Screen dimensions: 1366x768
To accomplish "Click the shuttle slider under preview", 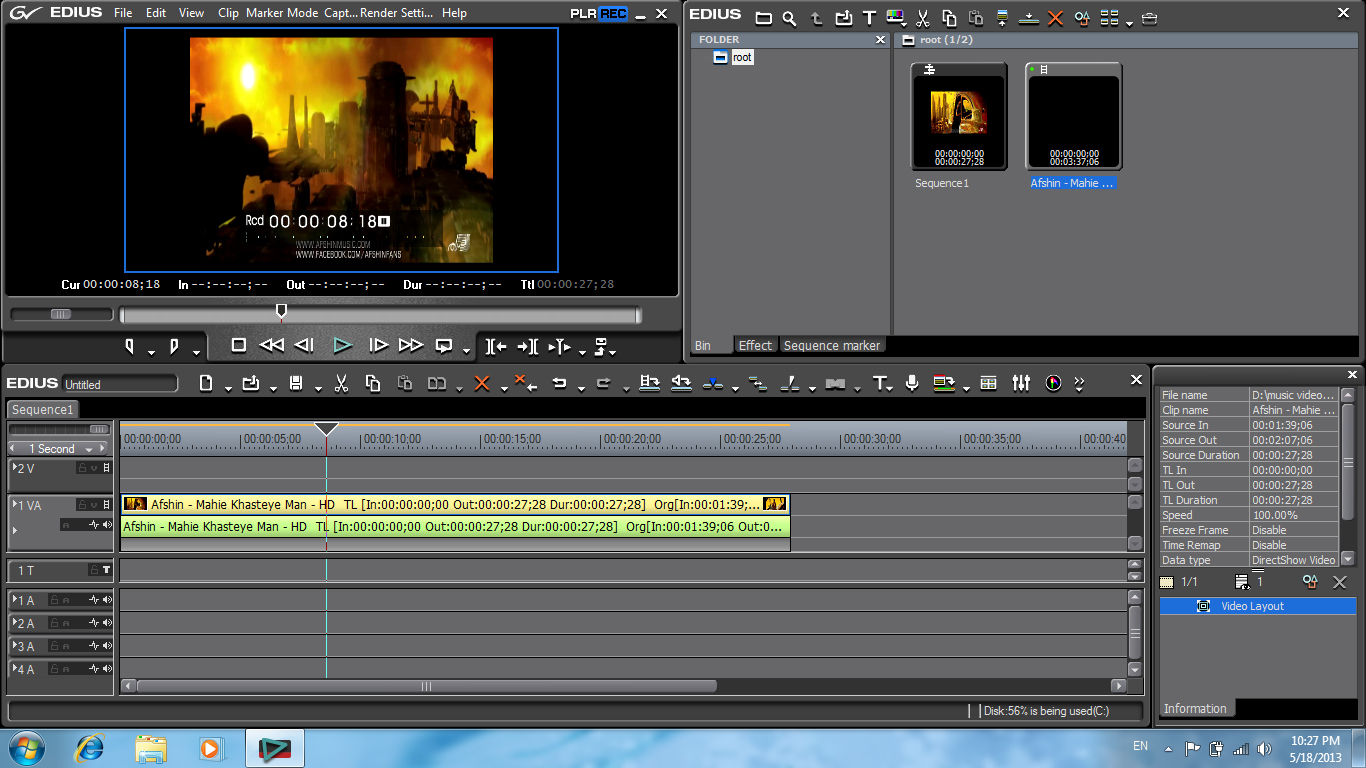I will [61, 314].
